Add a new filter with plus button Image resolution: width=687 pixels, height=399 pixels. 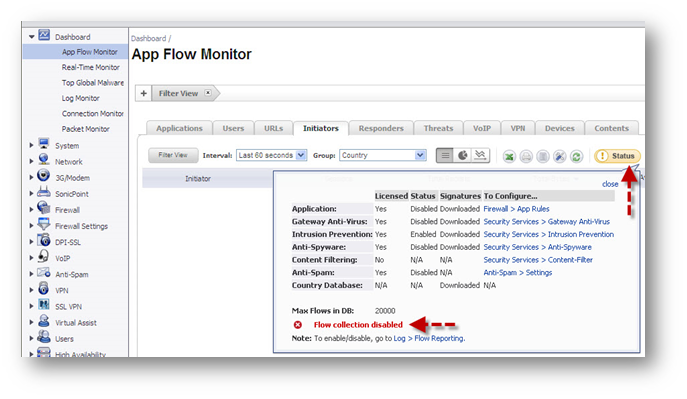click(143, 93)
